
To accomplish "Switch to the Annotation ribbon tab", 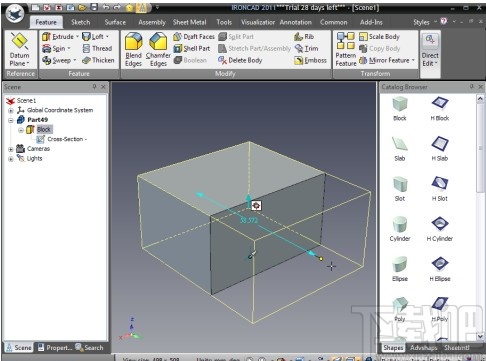I will (295, 22).
